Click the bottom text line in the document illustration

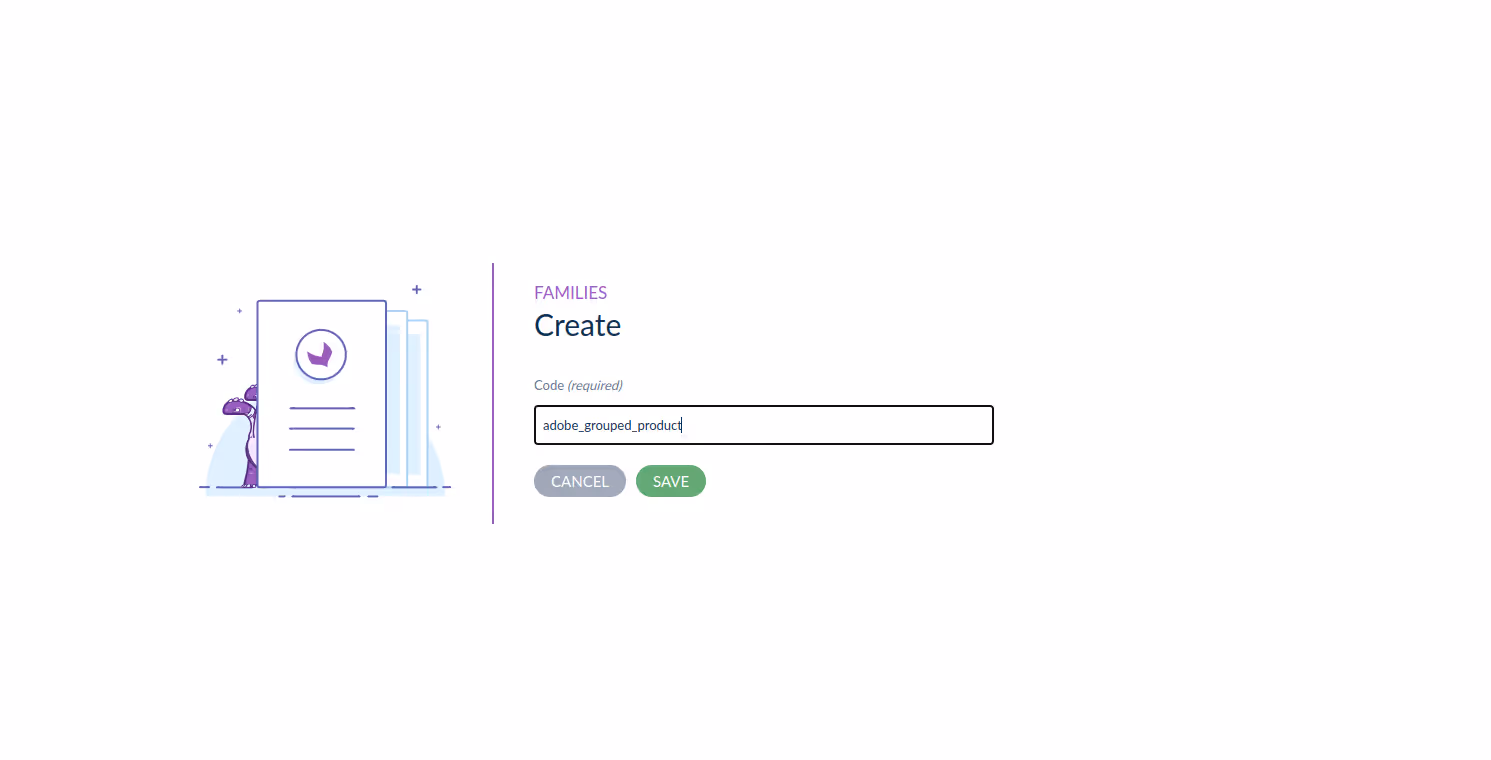[x=322, y=450]
